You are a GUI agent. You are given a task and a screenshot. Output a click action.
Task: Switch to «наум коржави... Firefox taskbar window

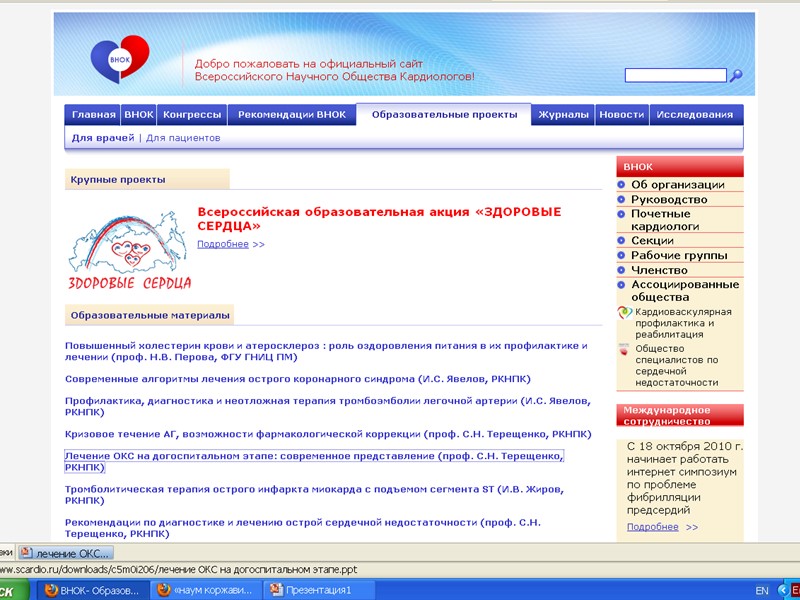click(205, 590)
